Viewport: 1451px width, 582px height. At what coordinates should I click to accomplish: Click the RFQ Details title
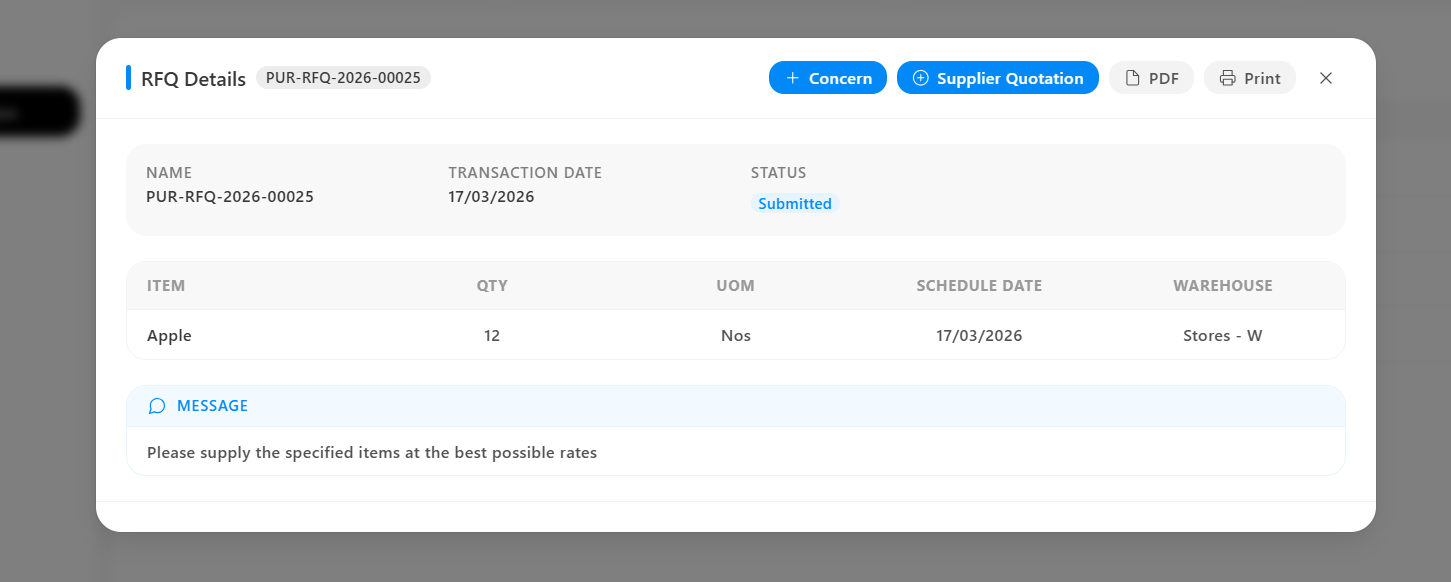point(193,79)
